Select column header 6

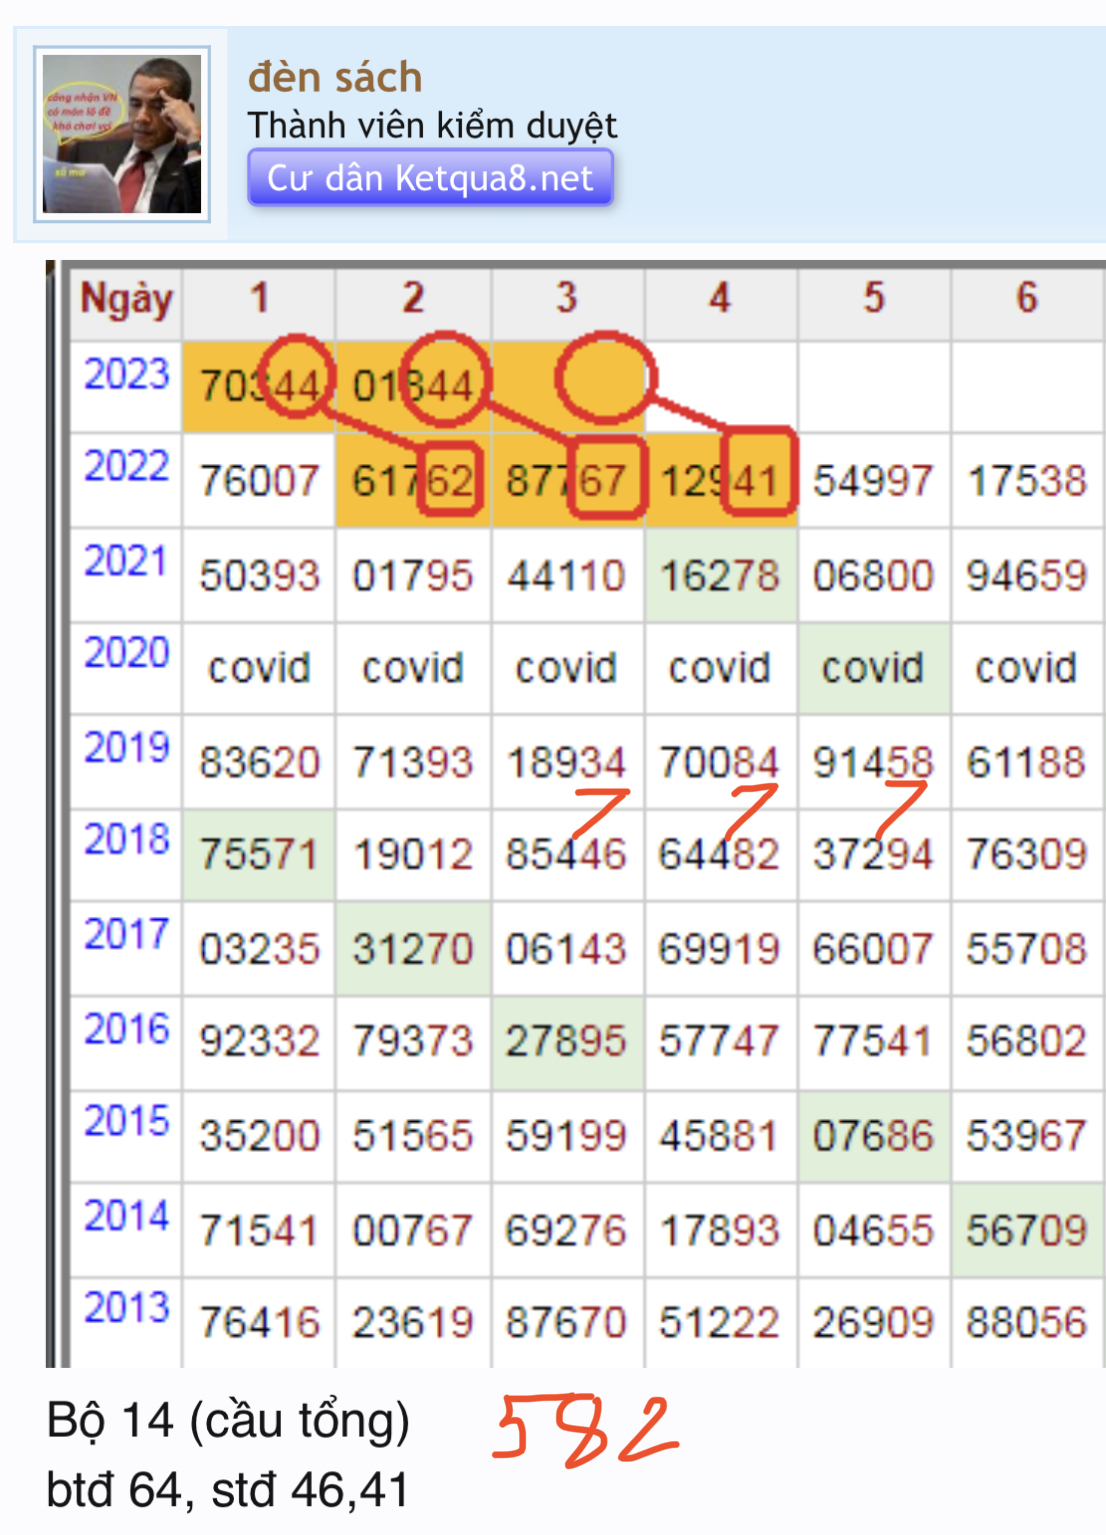click(1026, 298)
